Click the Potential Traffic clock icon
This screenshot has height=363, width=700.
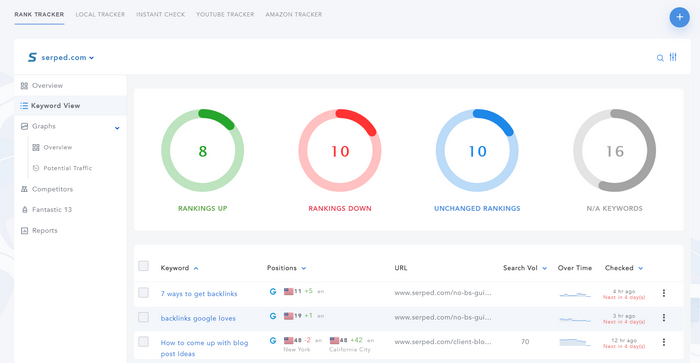[36, 168]
